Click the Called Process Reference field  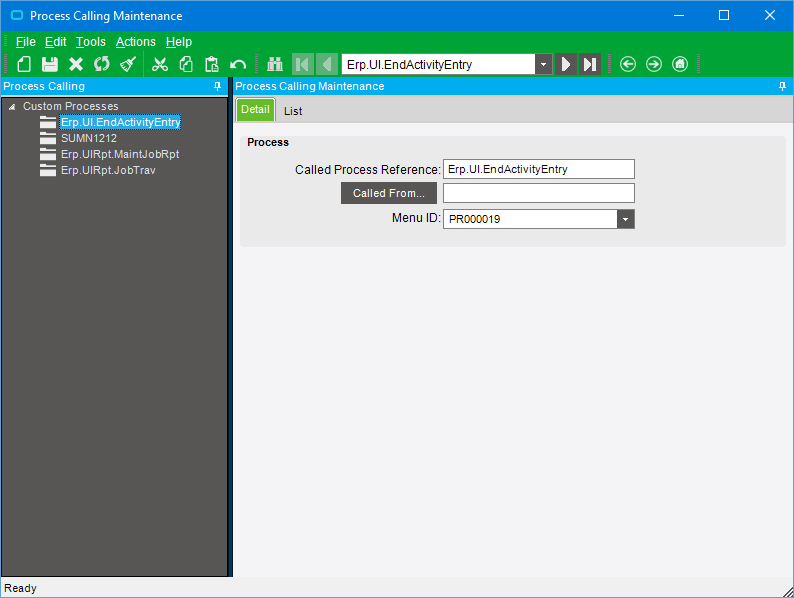[x=539, y=169]
